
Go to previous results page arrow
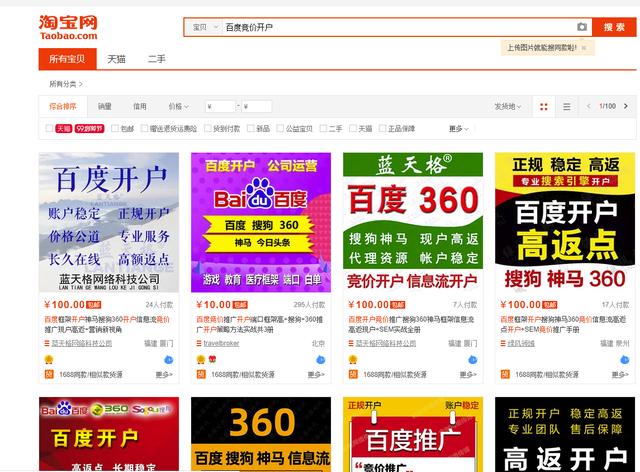click(x=589, y=106)
